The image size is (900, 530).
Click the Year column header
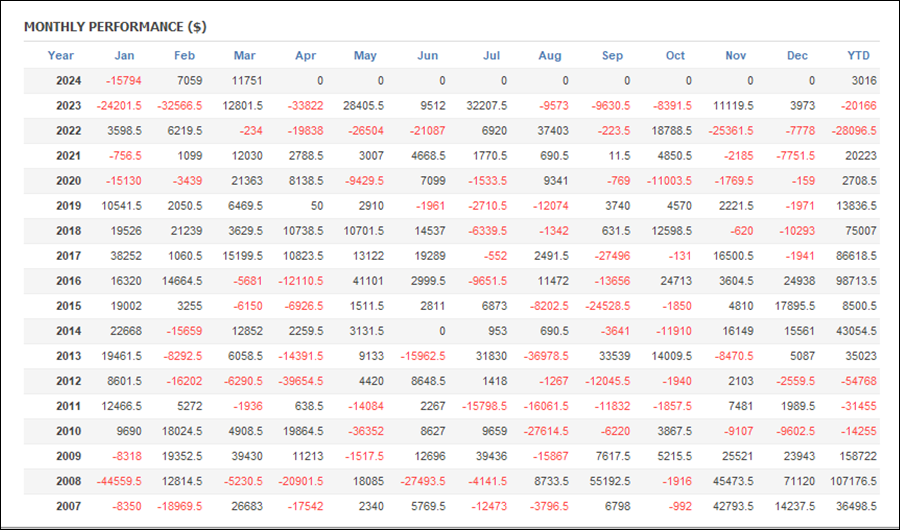click(60, 56)
